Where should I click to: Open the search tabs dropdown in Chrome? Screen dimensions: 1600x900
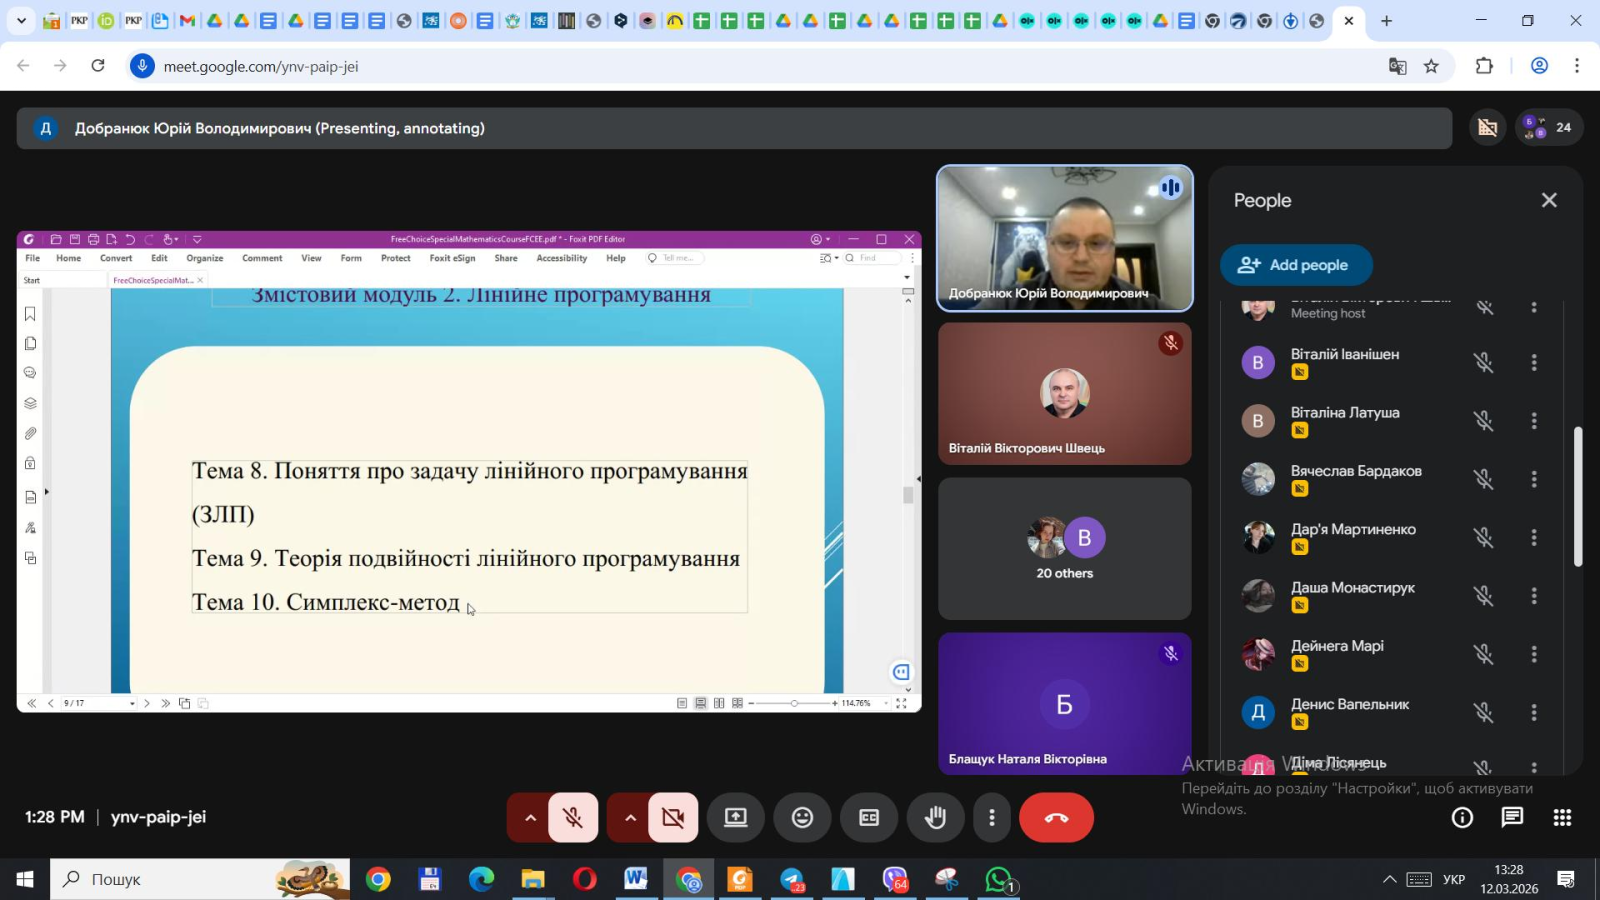coord(21,21)
